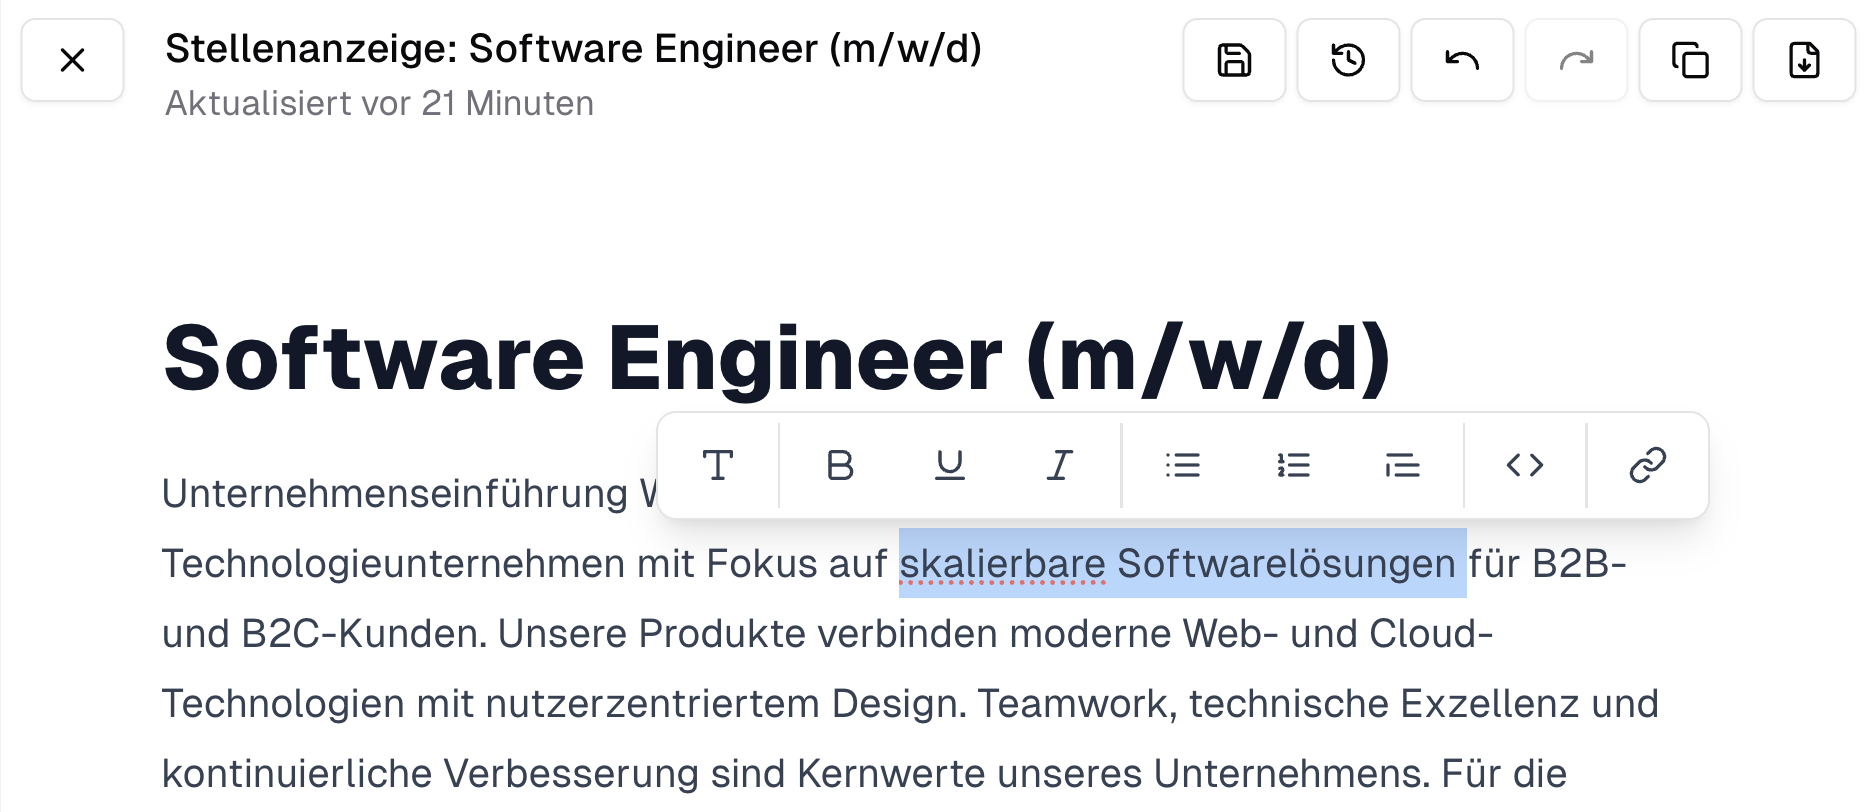Viewport: 1874px width, 812px height.
Task: Click 'Aktualisiert vor 21 Minuten' status text
Action: (379, 102)
